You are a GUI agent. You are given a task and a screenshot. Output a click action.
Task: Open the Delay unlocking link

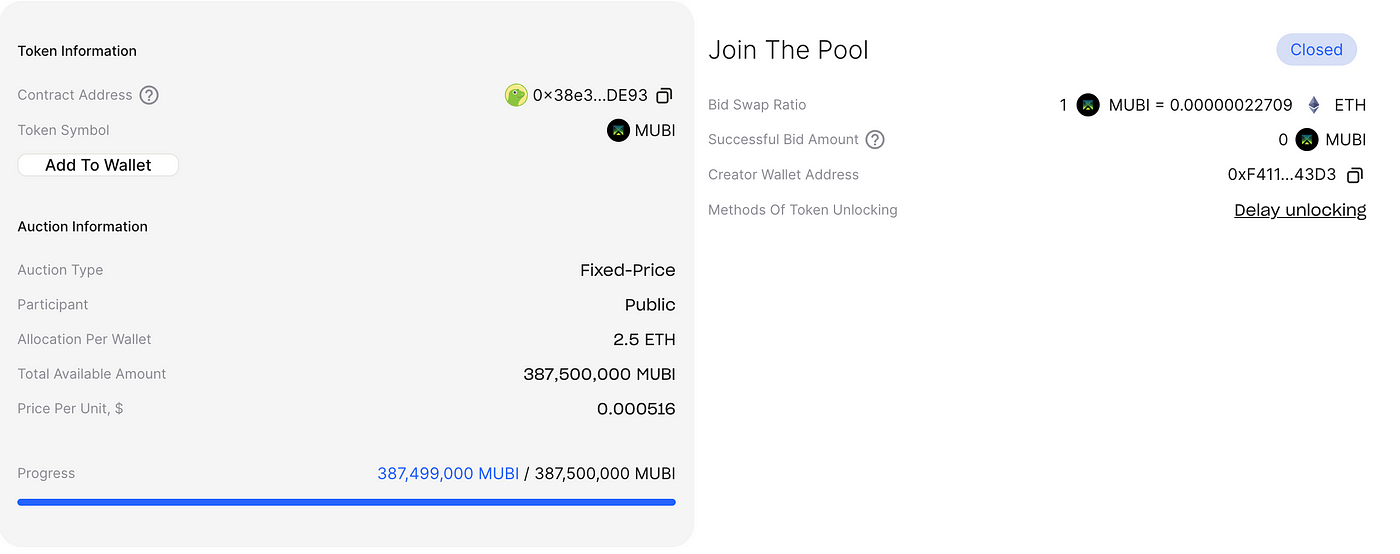(x=1300, y=210)
